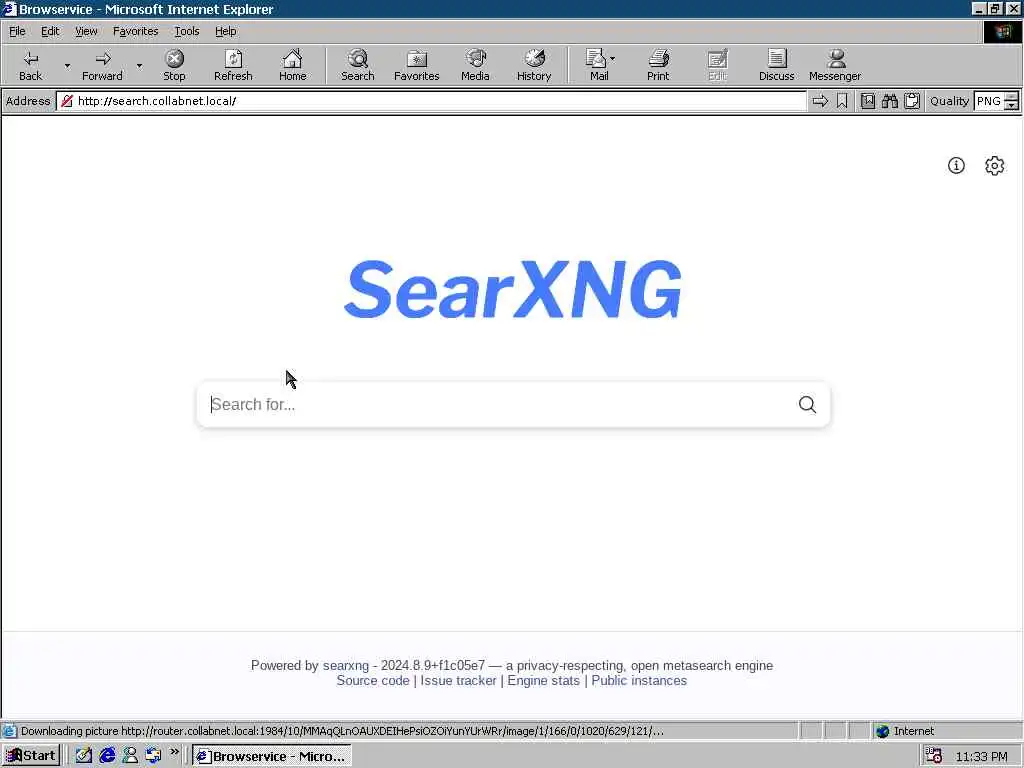Click the Discuss toolbar button
This screenshot has width=1024, height=768.
(x=776, y=65)
